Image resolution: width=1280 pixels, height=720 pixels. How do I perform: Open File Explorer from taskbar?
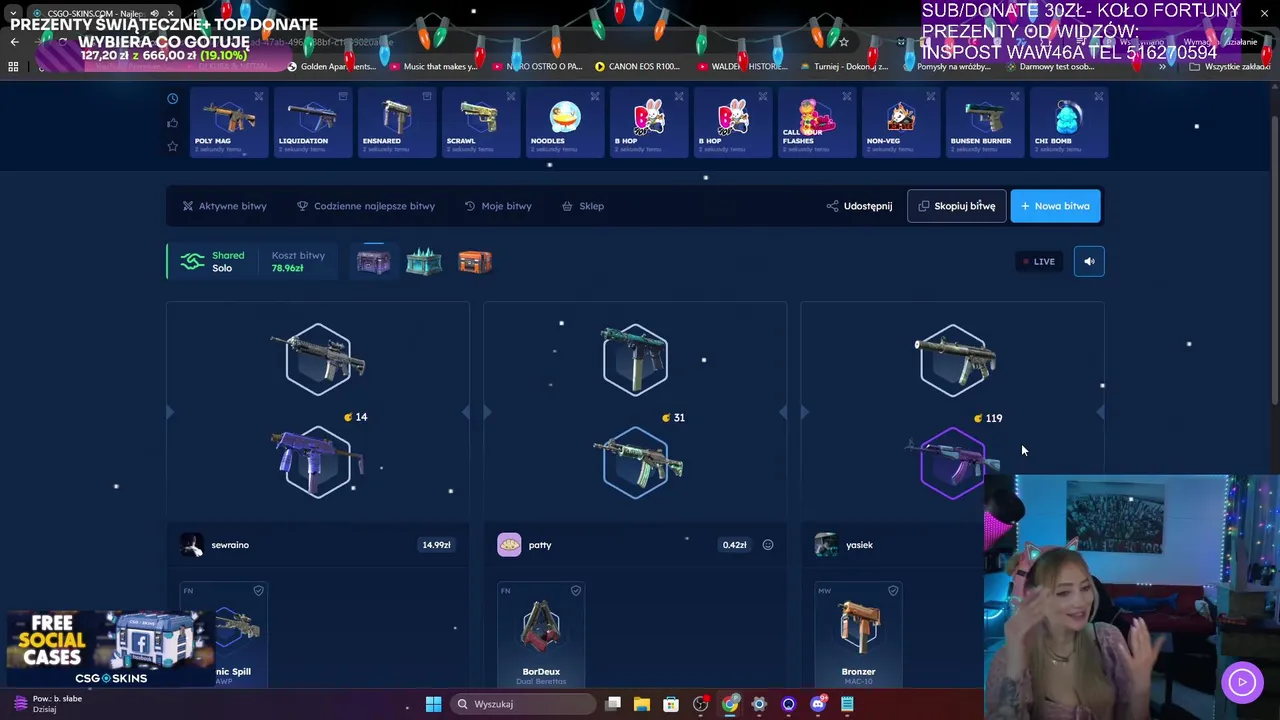click(642, 704)
